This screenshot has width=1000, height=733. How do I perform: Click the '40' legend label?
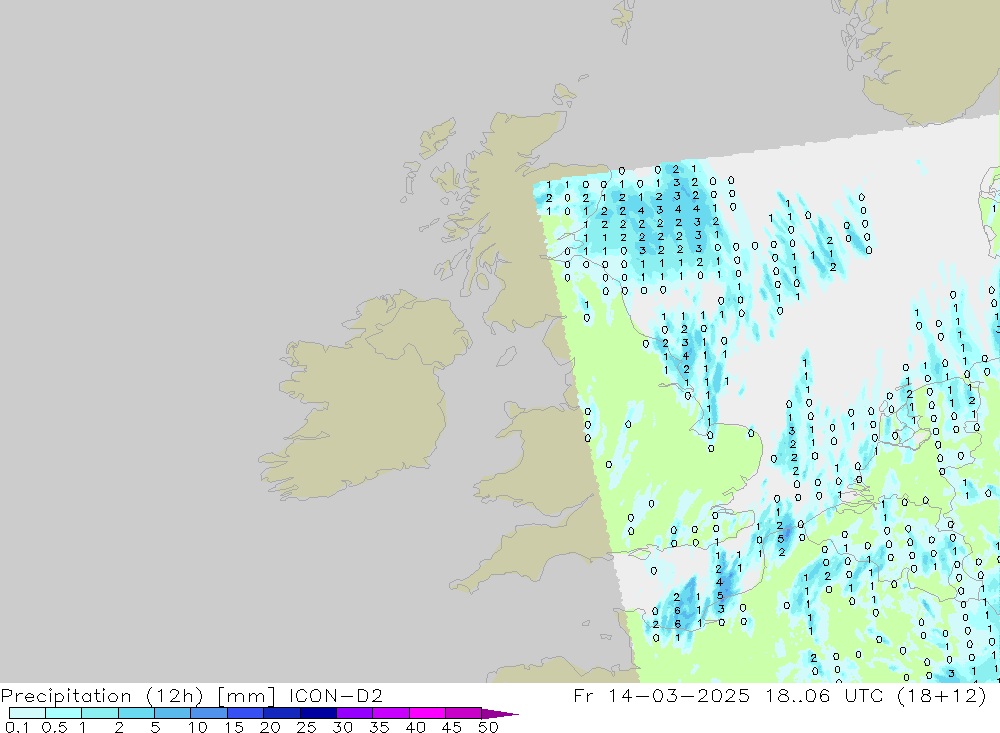coord(415,727)
